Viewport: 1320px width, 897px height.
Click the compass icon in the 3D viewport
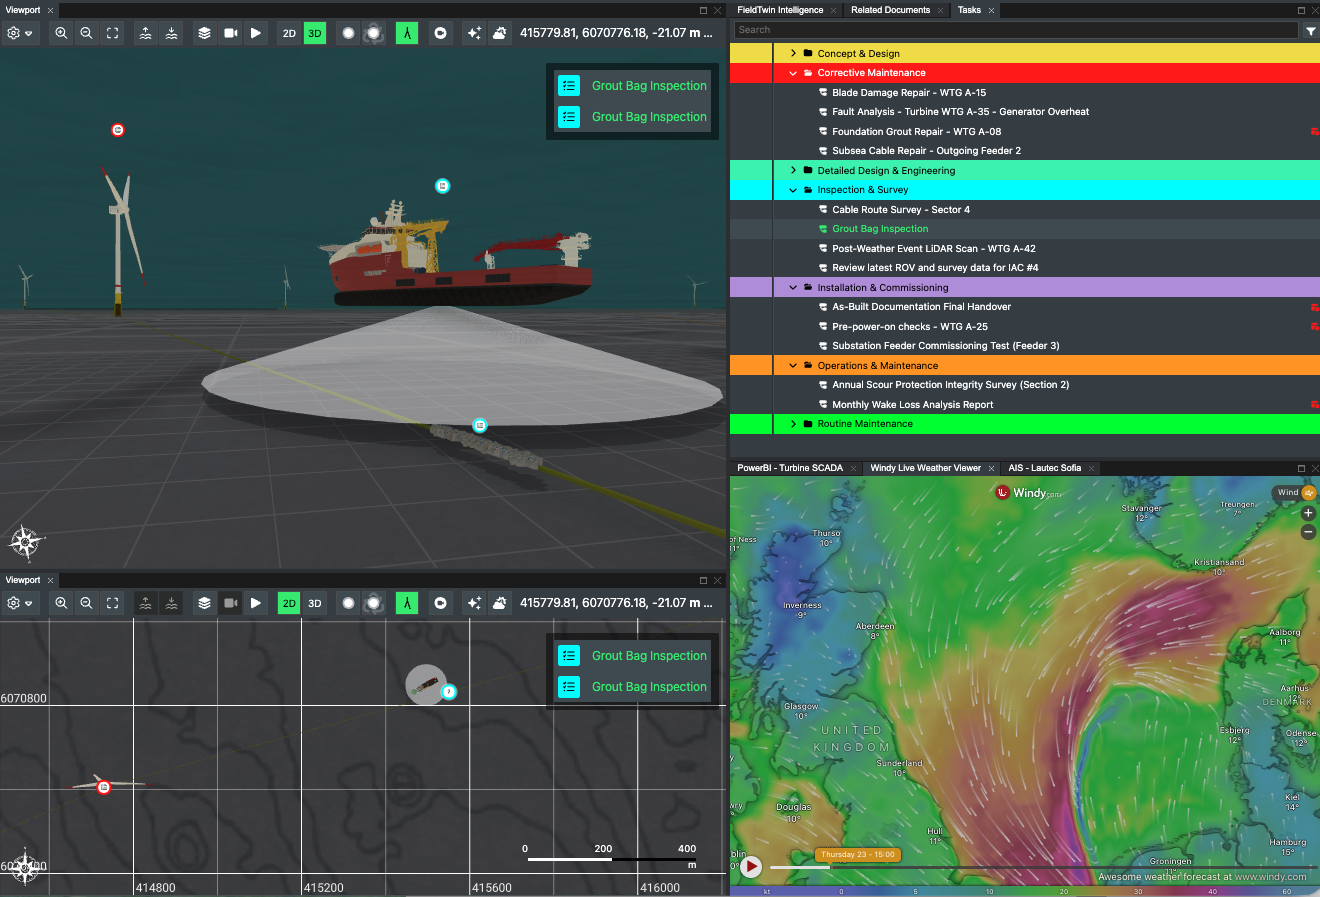click(x=26, y=543)
